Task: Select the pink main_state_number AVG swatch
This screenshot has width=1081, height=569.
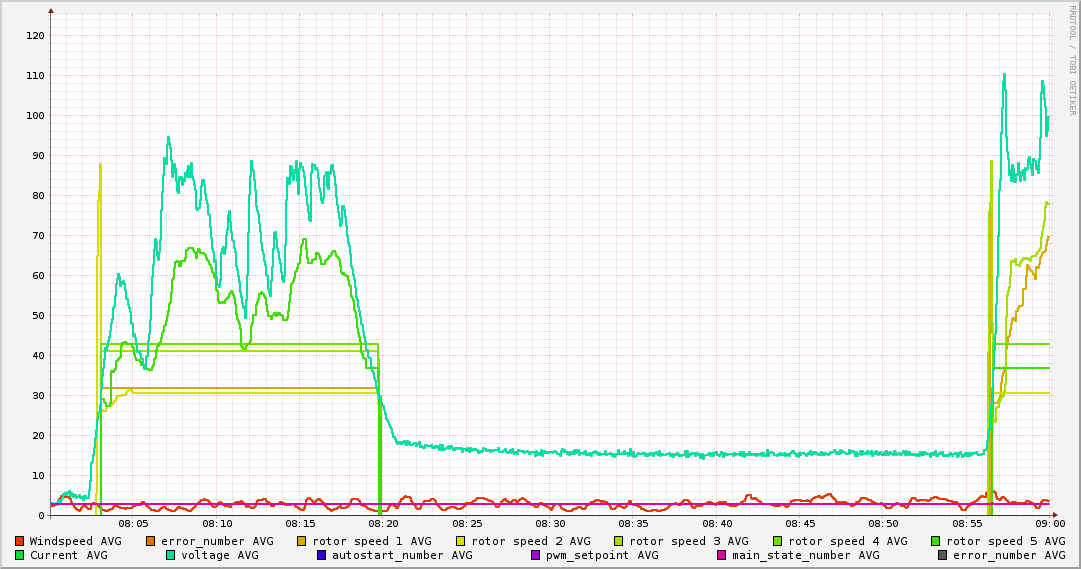Action: tap(722, 555)
